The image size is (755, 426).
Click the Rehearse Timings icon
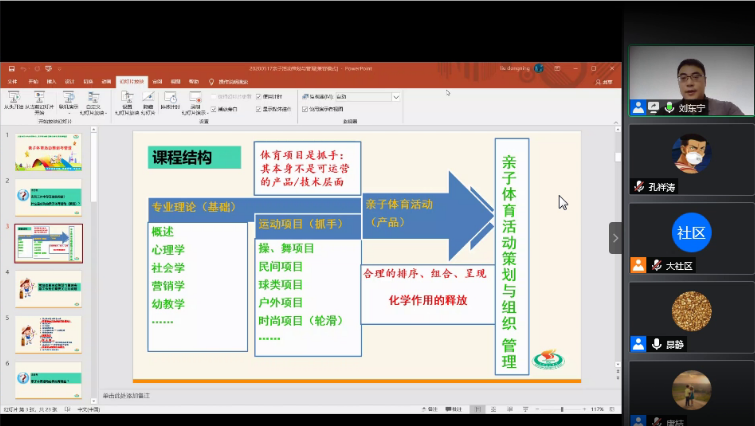[x=169, y=98]
